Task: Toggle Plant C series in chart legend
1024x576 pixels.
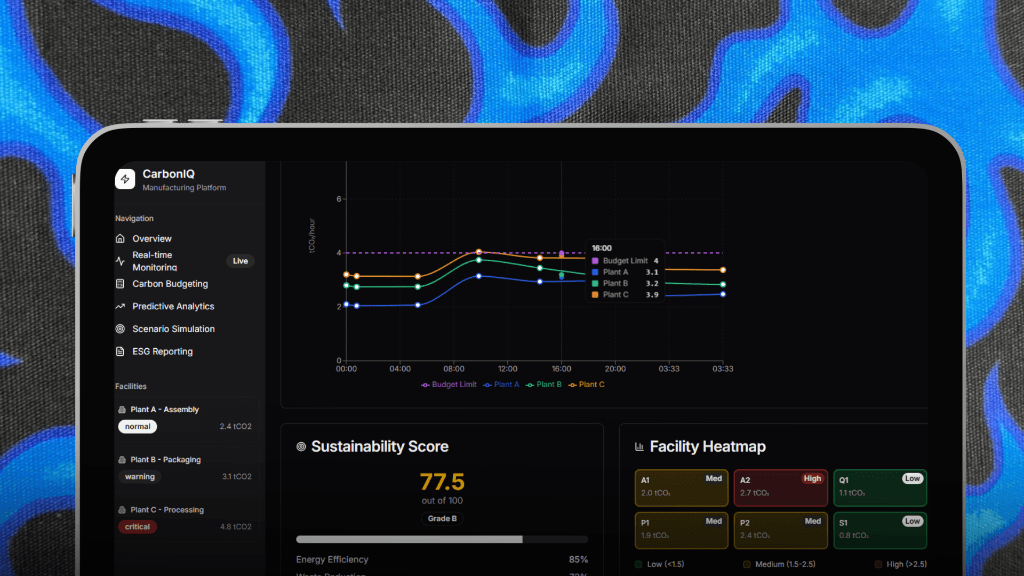Action: (586, 384)
